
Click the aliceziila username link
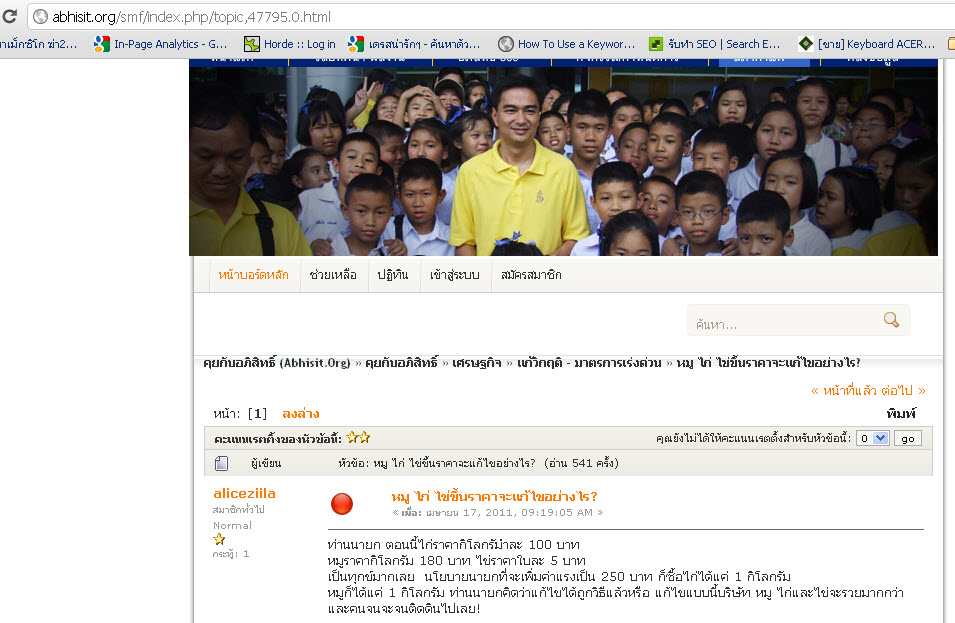pyautogui.click(x=244, y=493)
